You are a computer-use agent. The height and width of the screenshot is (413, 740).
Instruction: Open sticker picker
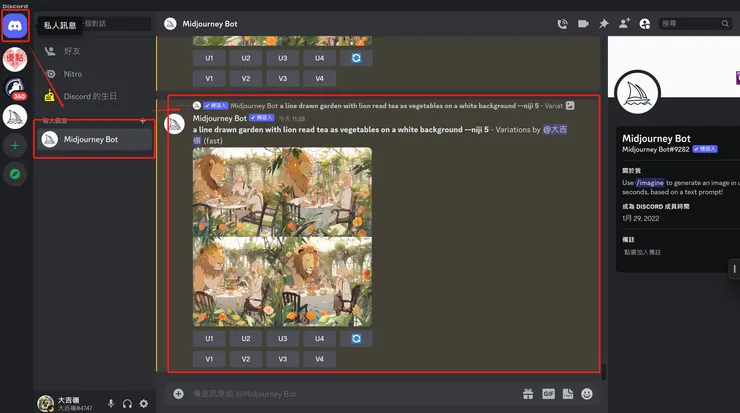(x=568, y=394)
